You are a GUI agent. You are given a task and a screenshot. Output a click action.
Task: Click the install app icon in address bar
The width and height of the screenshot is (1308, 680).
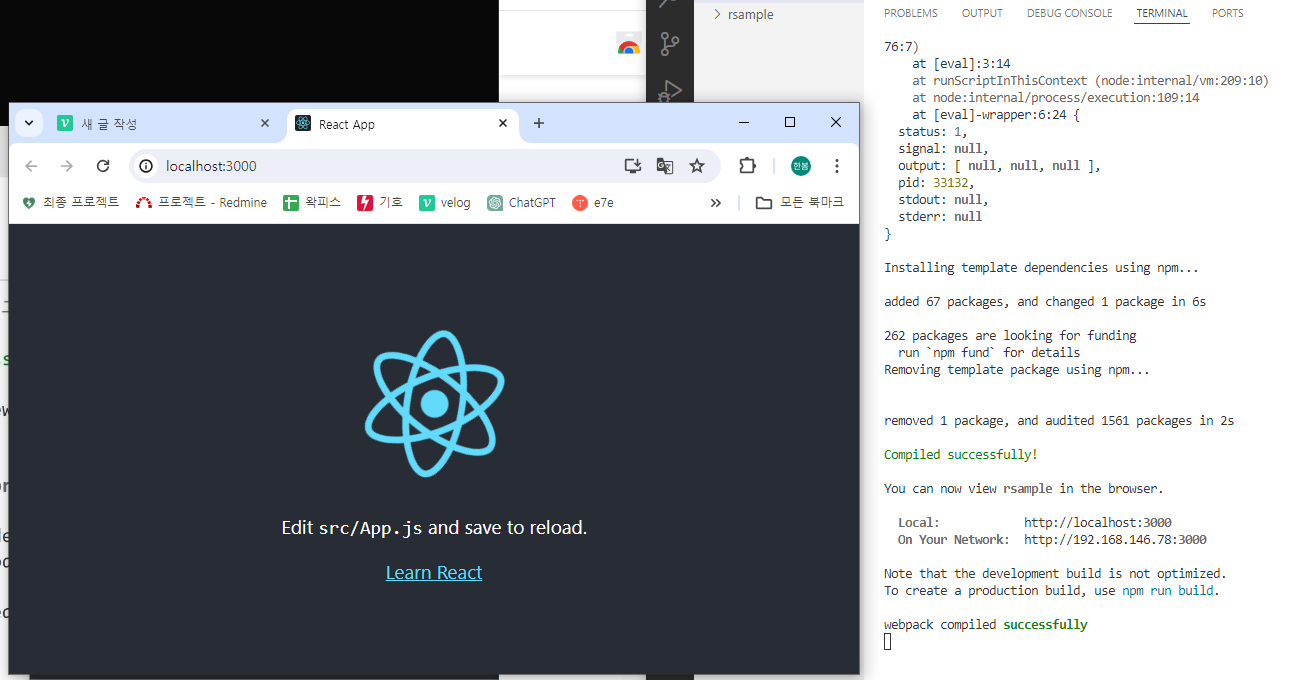pyautogui.click(x=632, y=166)
